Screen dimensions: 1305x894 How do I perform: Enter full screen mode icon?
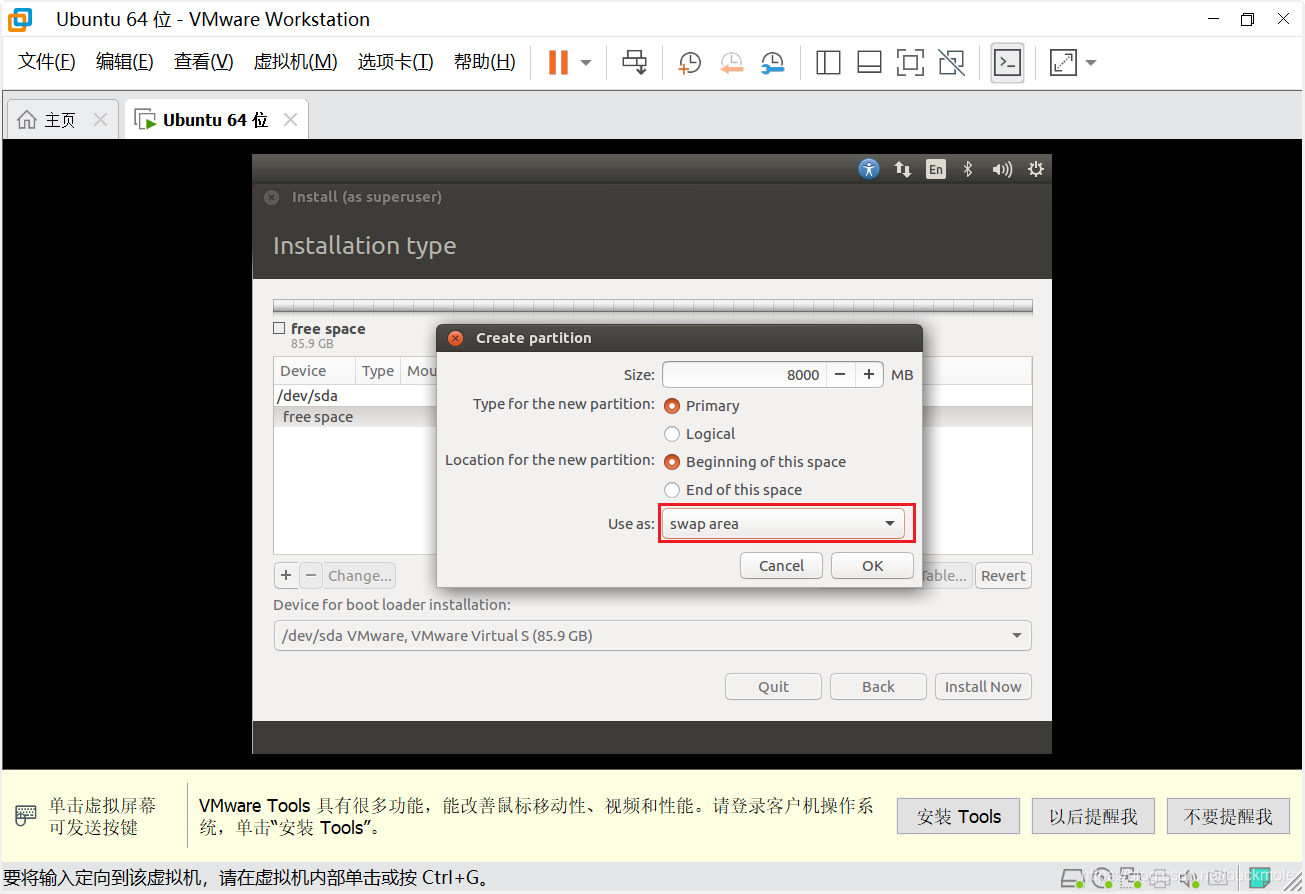point(910,62)
